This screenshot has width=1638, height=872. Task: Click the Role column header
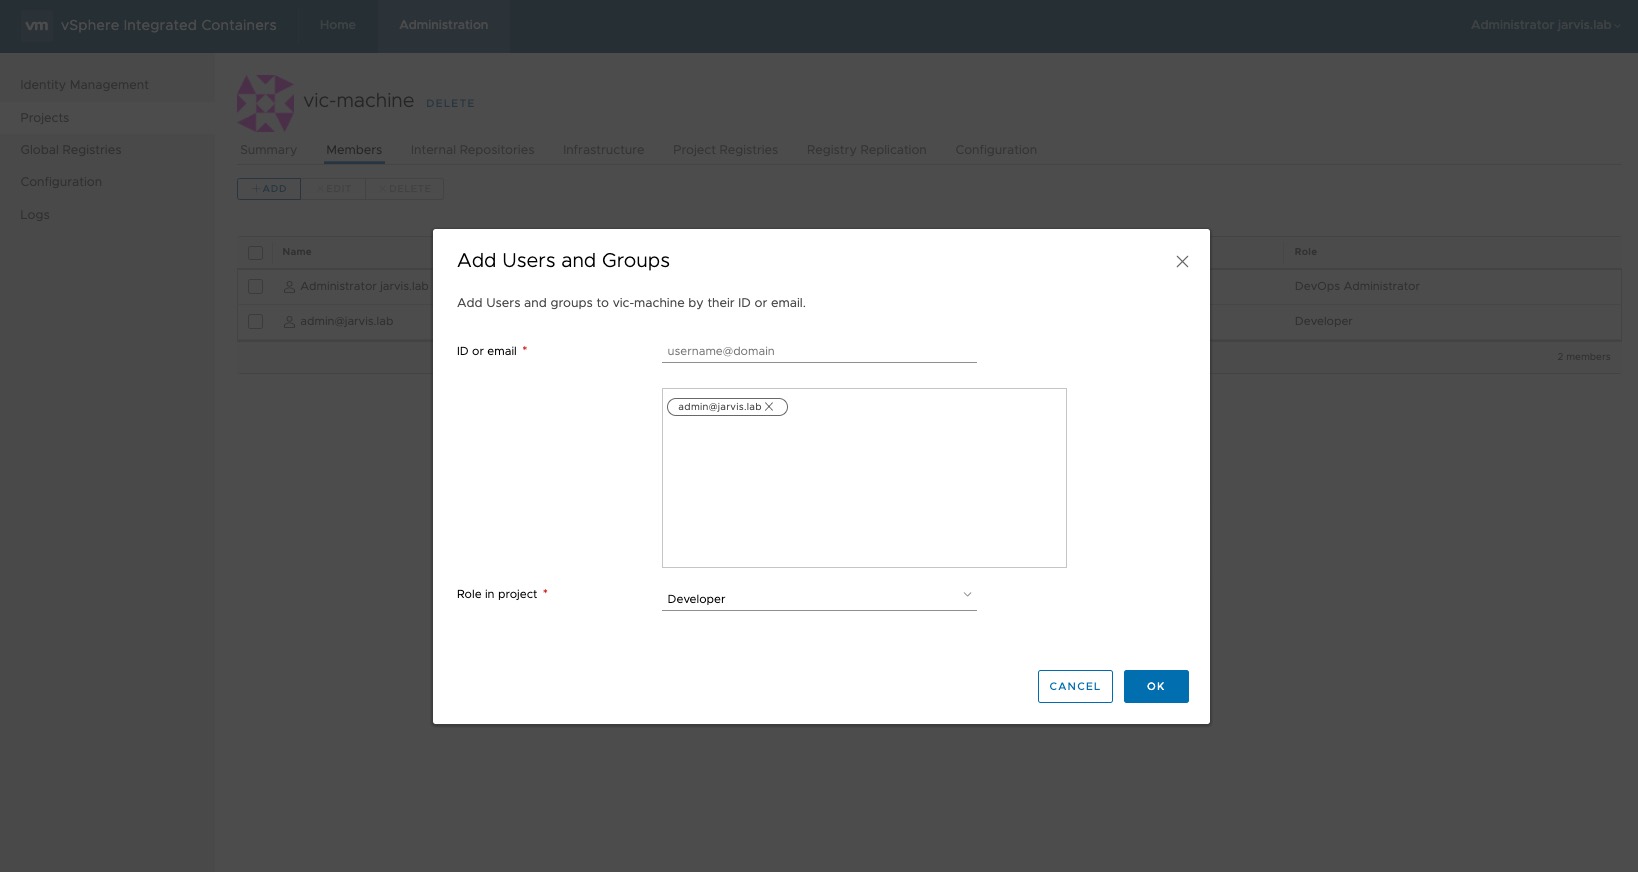1306,252
